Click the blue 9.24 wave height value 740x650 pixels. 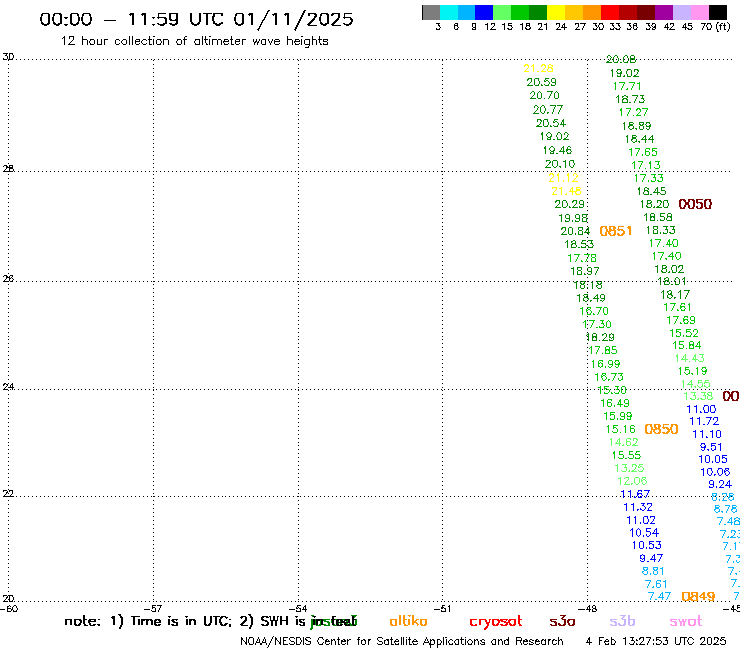720,484
